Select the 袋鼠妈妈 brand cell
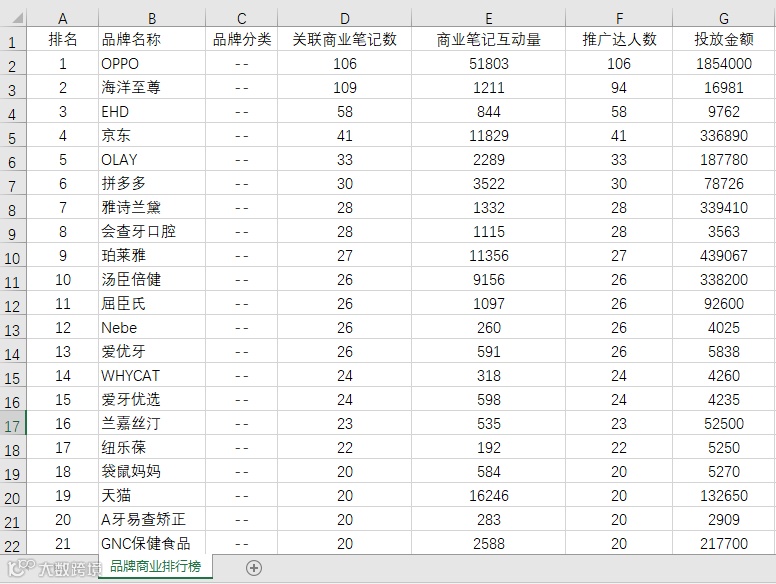The height and width of the screenshot is (584, 776). pos(152,472)
